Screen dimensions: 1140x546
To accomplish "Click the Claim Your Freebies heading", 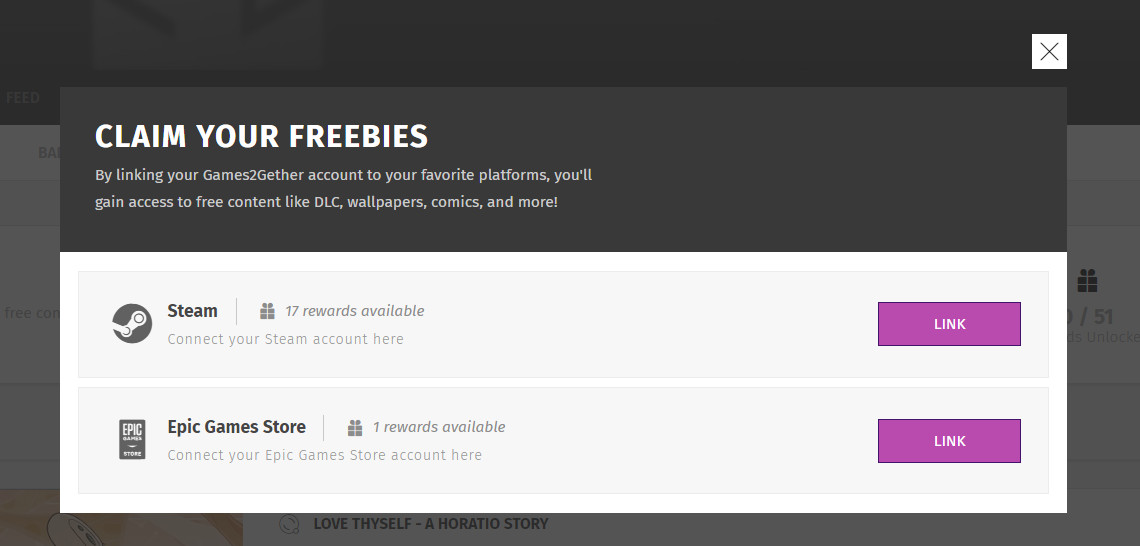I will 262,137.
